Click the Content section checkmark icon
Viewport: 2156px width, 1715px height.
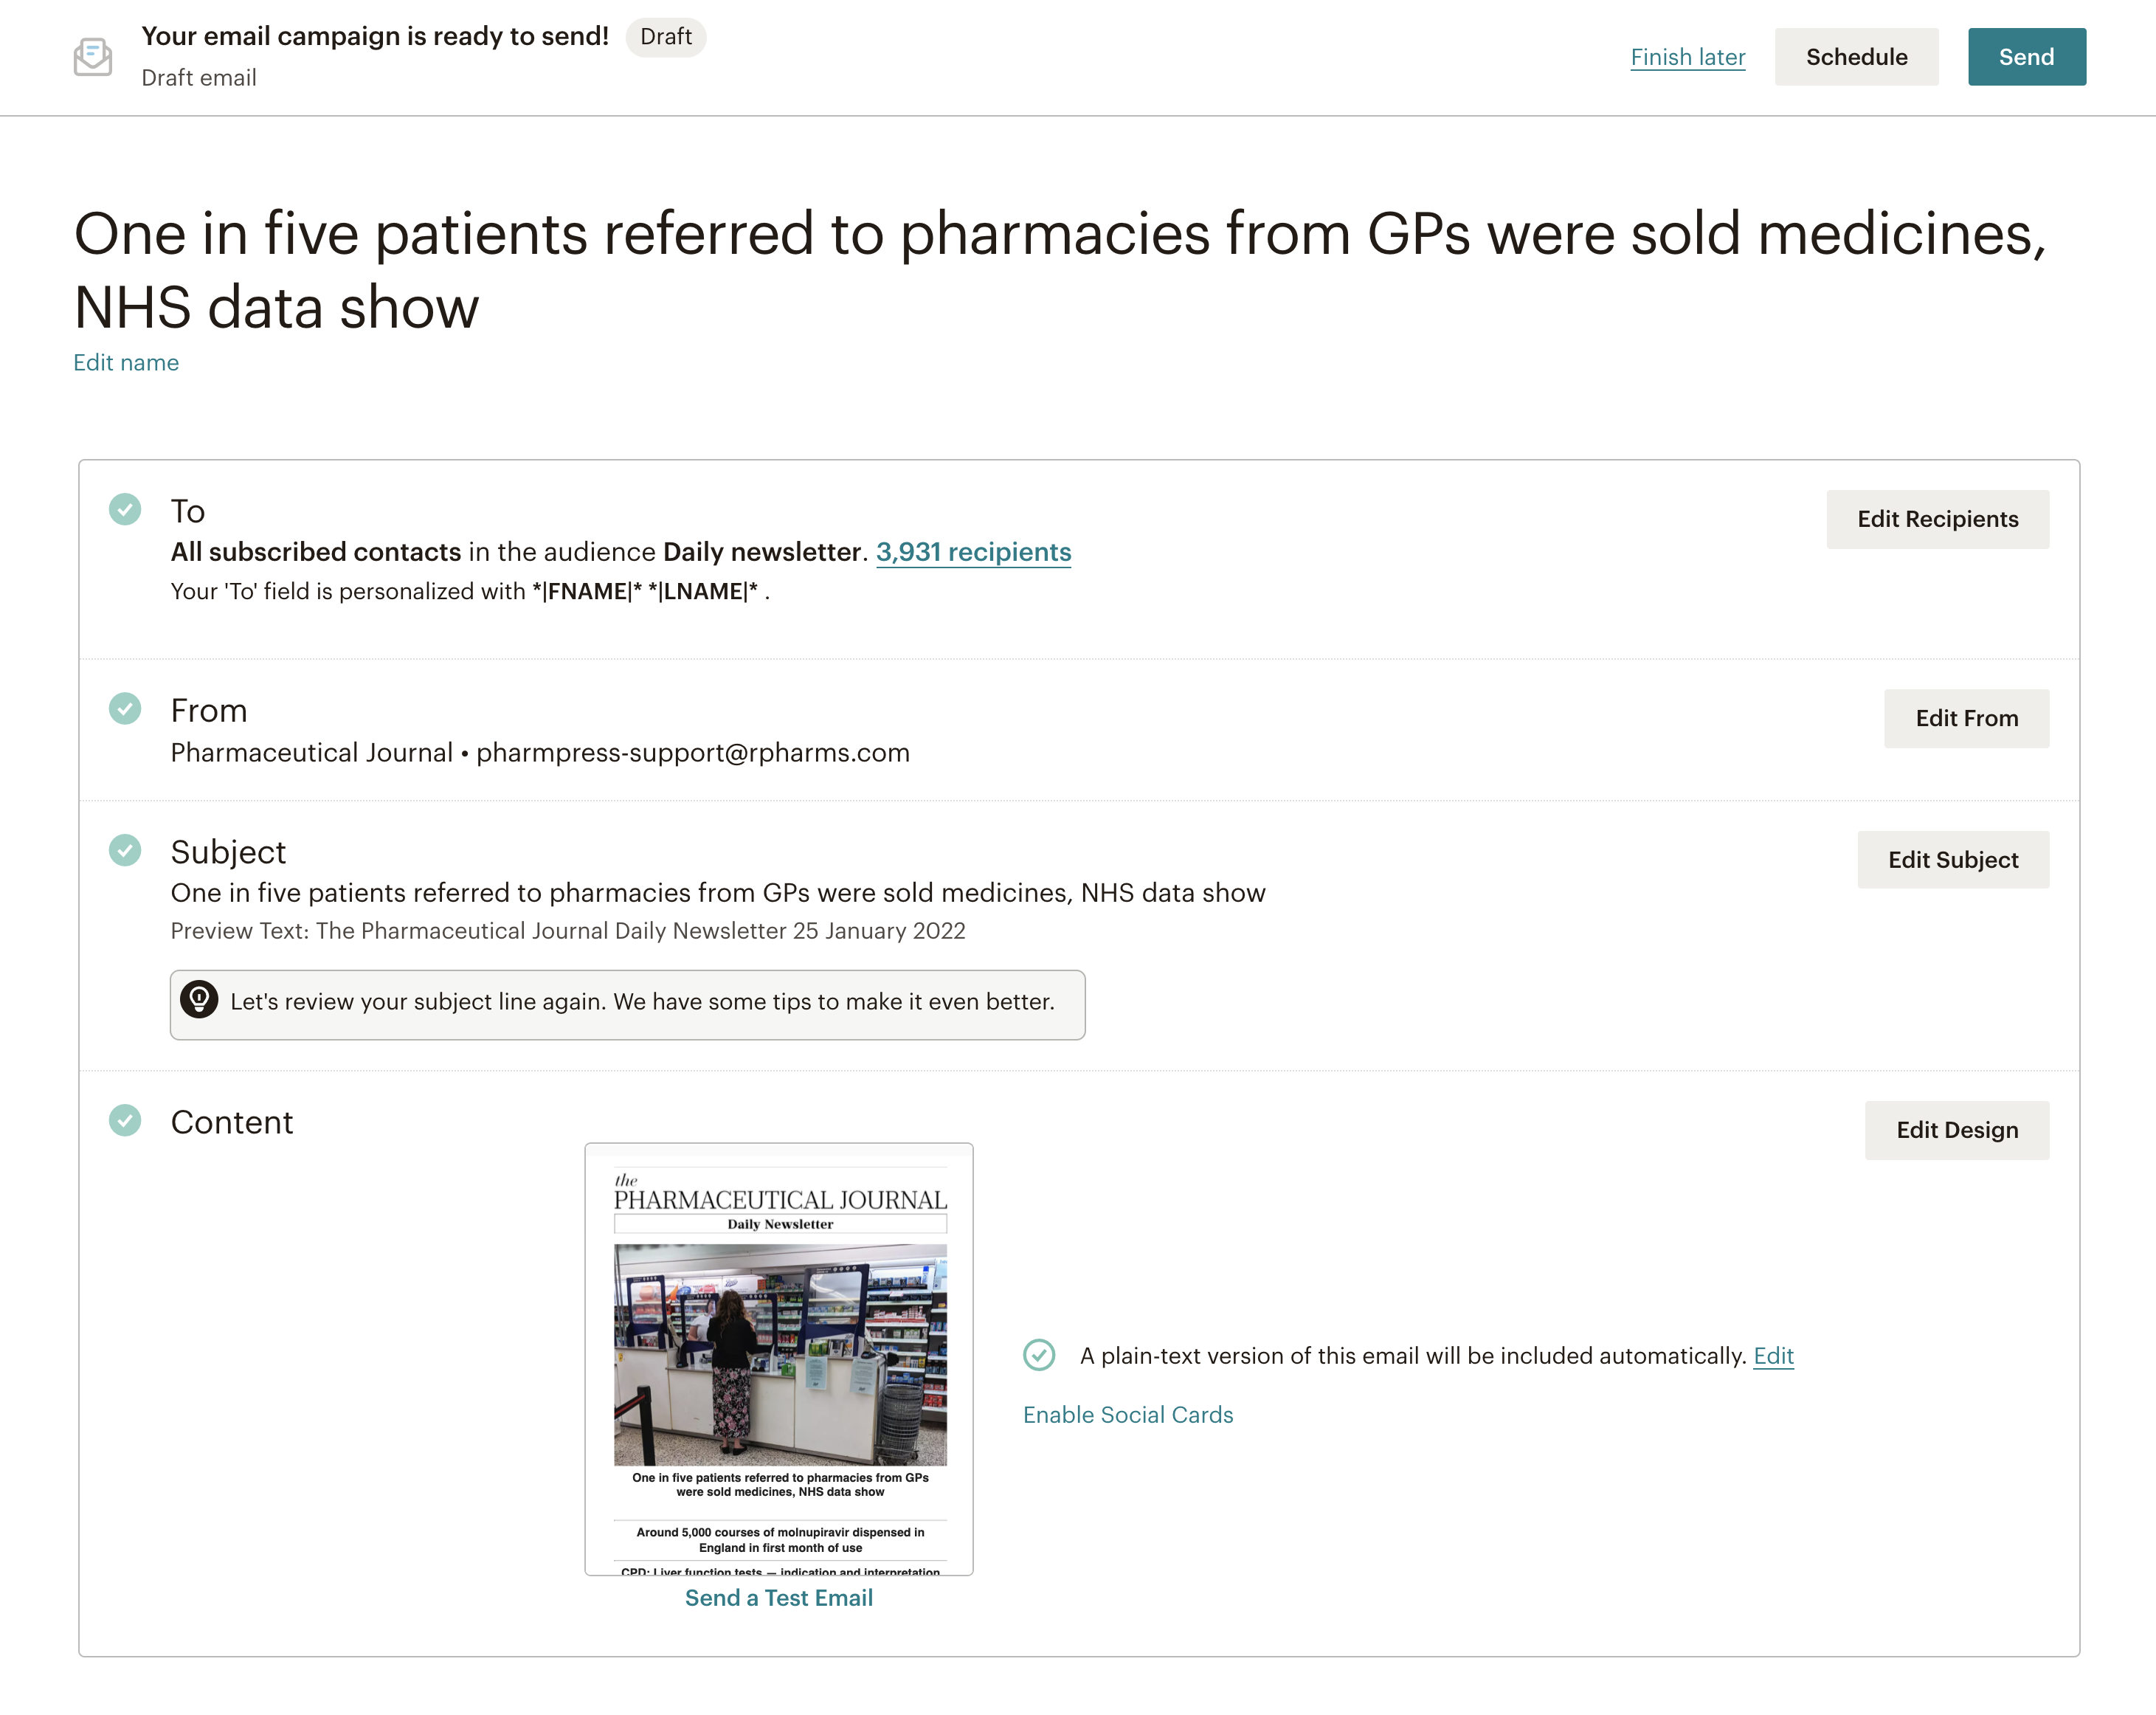(125, 1120)
